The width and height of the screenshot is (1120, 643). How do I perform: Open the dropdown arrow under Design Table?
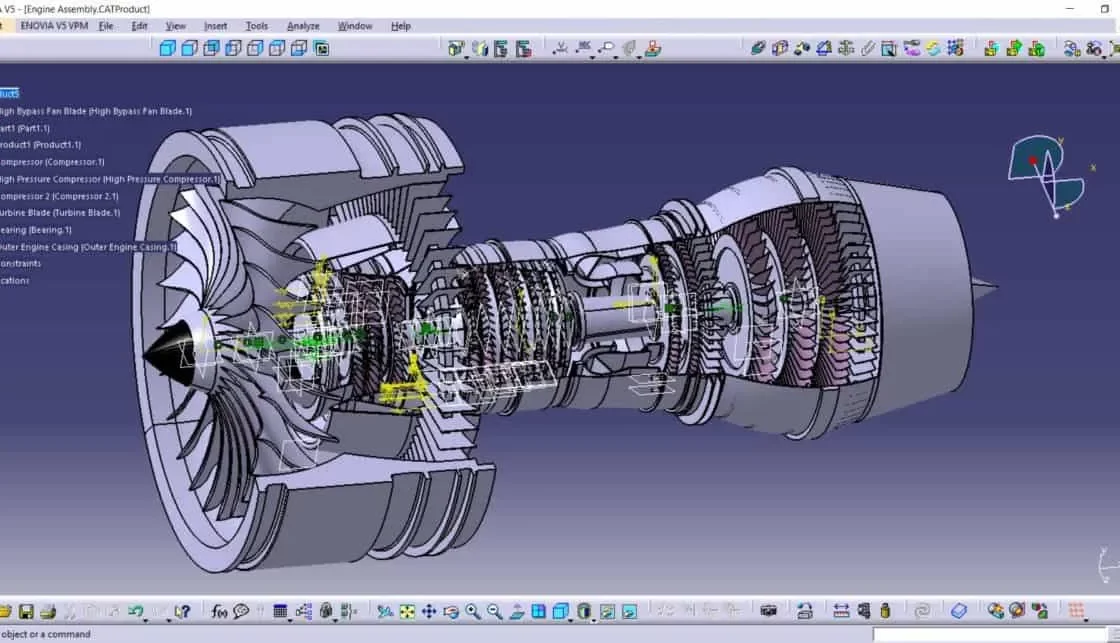point(289,619)
